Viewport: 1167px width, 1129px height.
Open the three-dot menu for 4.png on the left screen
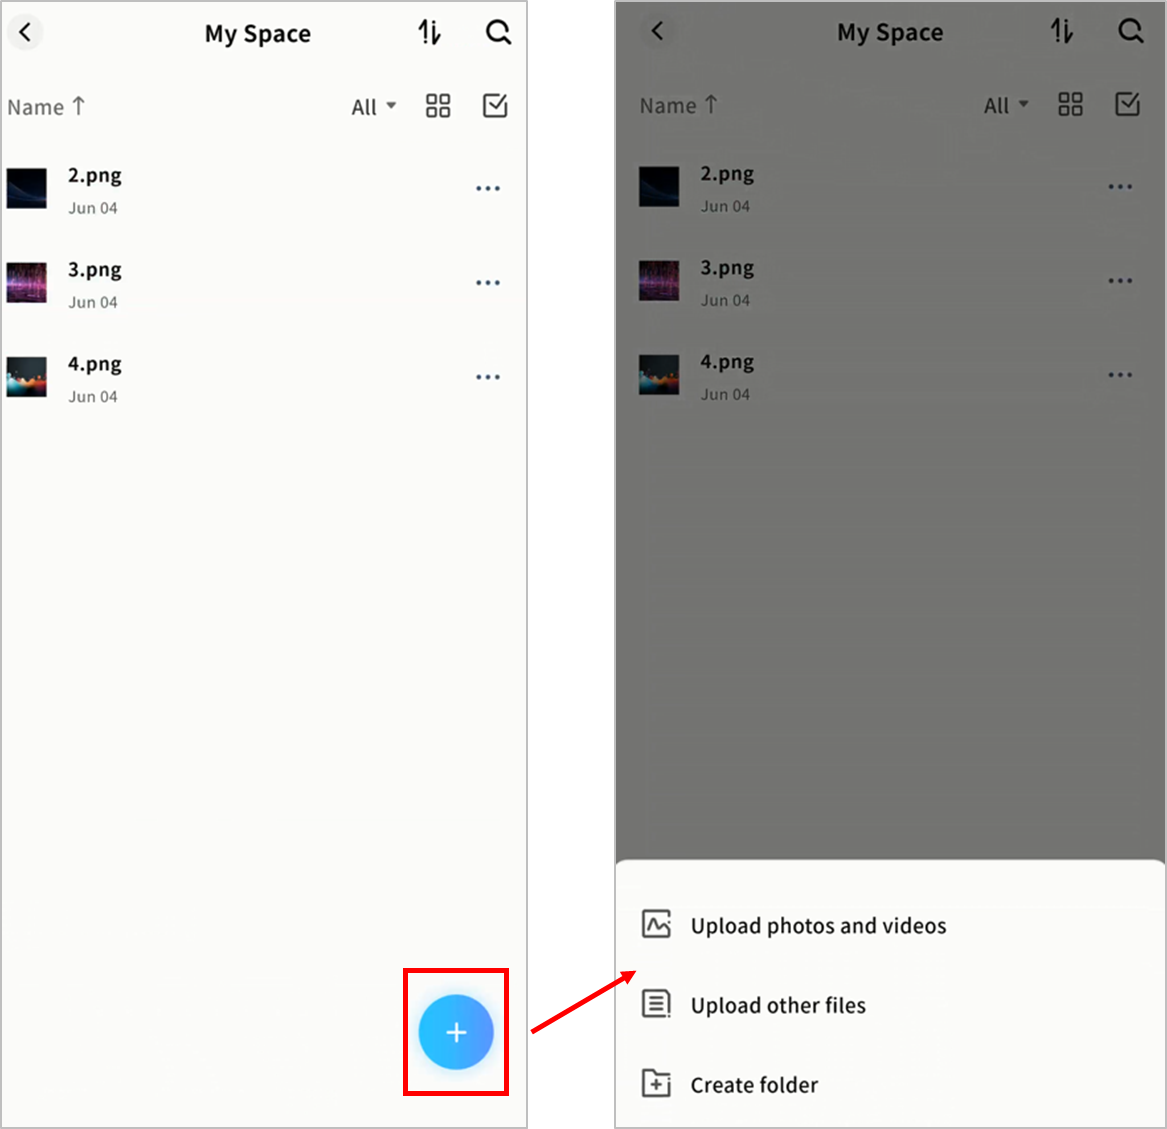[488, 377]
